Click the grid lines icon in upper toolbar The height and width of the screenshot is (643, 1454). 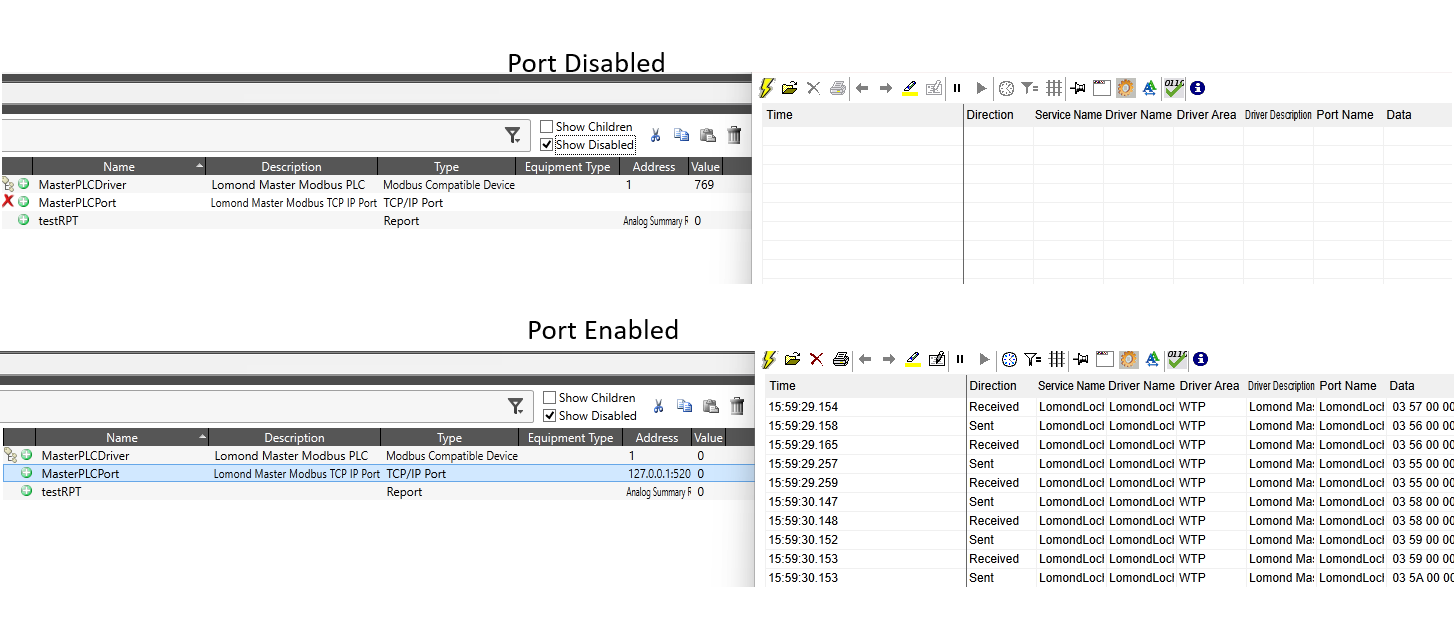click(x=1054, y=88)
